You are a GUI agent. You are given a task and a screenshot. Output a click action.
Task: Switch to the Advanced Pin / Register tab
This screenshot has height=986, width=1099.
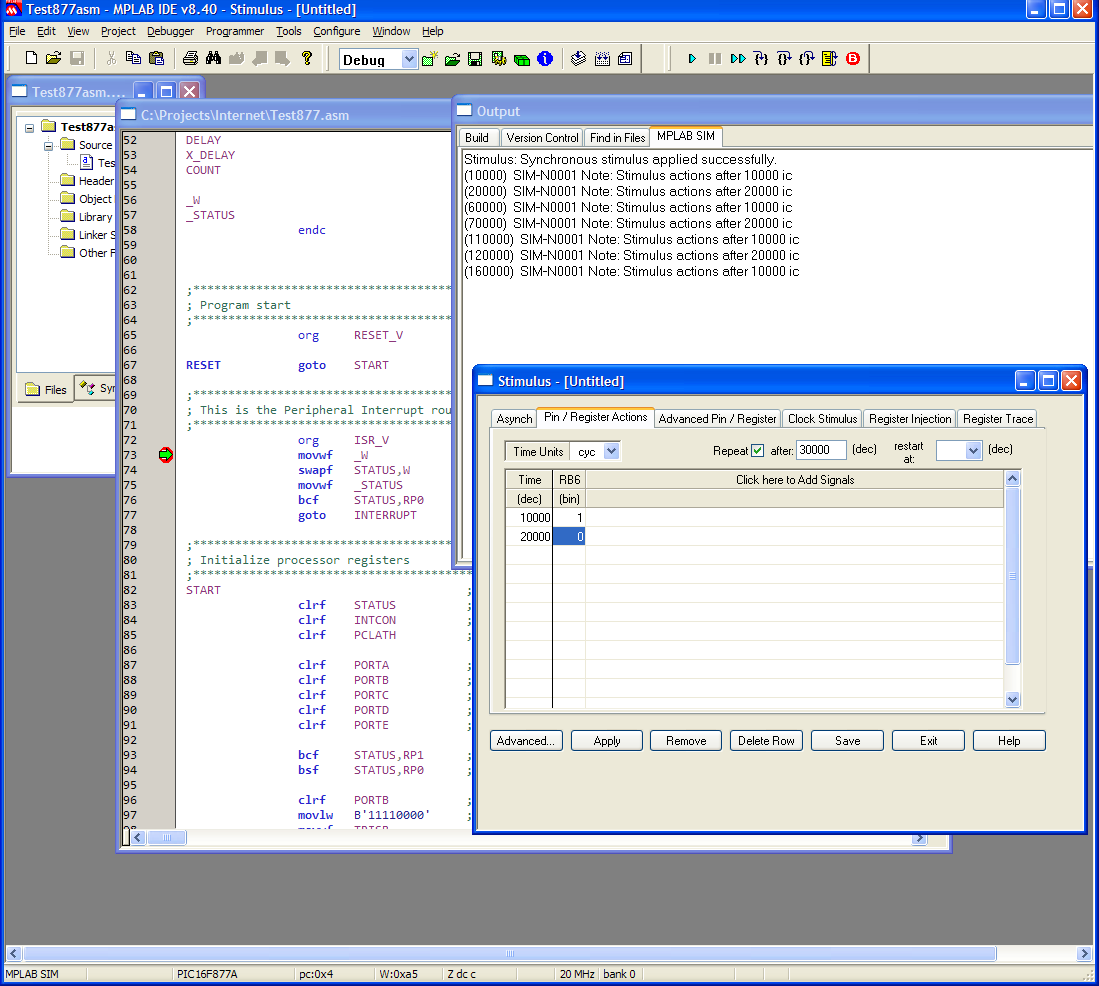(717, 418)
